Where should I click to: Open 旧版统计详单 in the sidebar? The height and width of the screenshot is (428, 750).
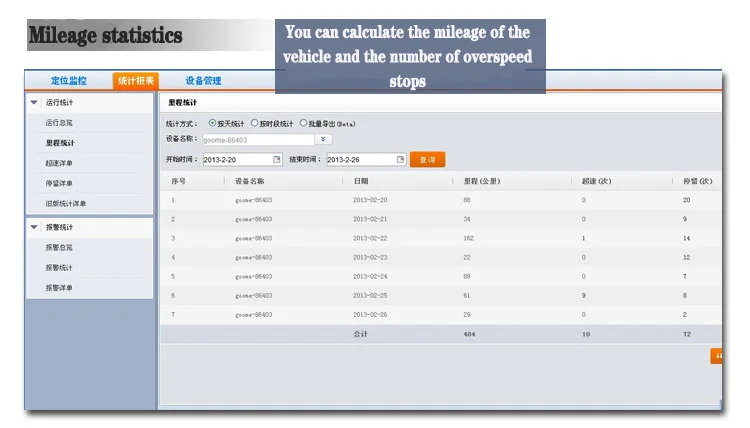click(x=66, y=203)
